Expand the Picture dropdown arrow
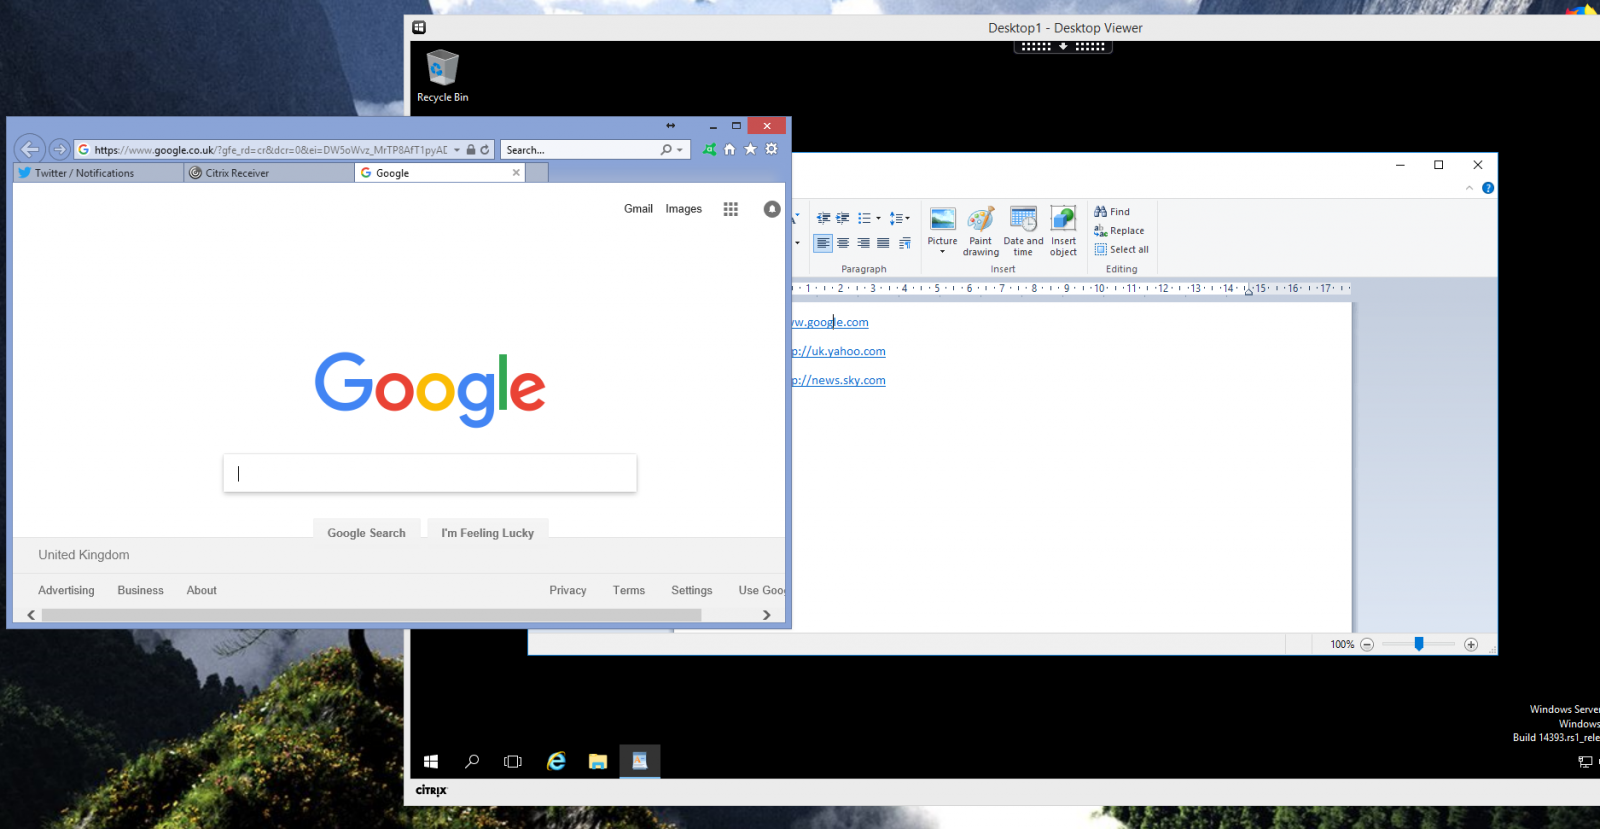Image resolution: width=1600 pixels, height=829 pixels. pos(942,252)
